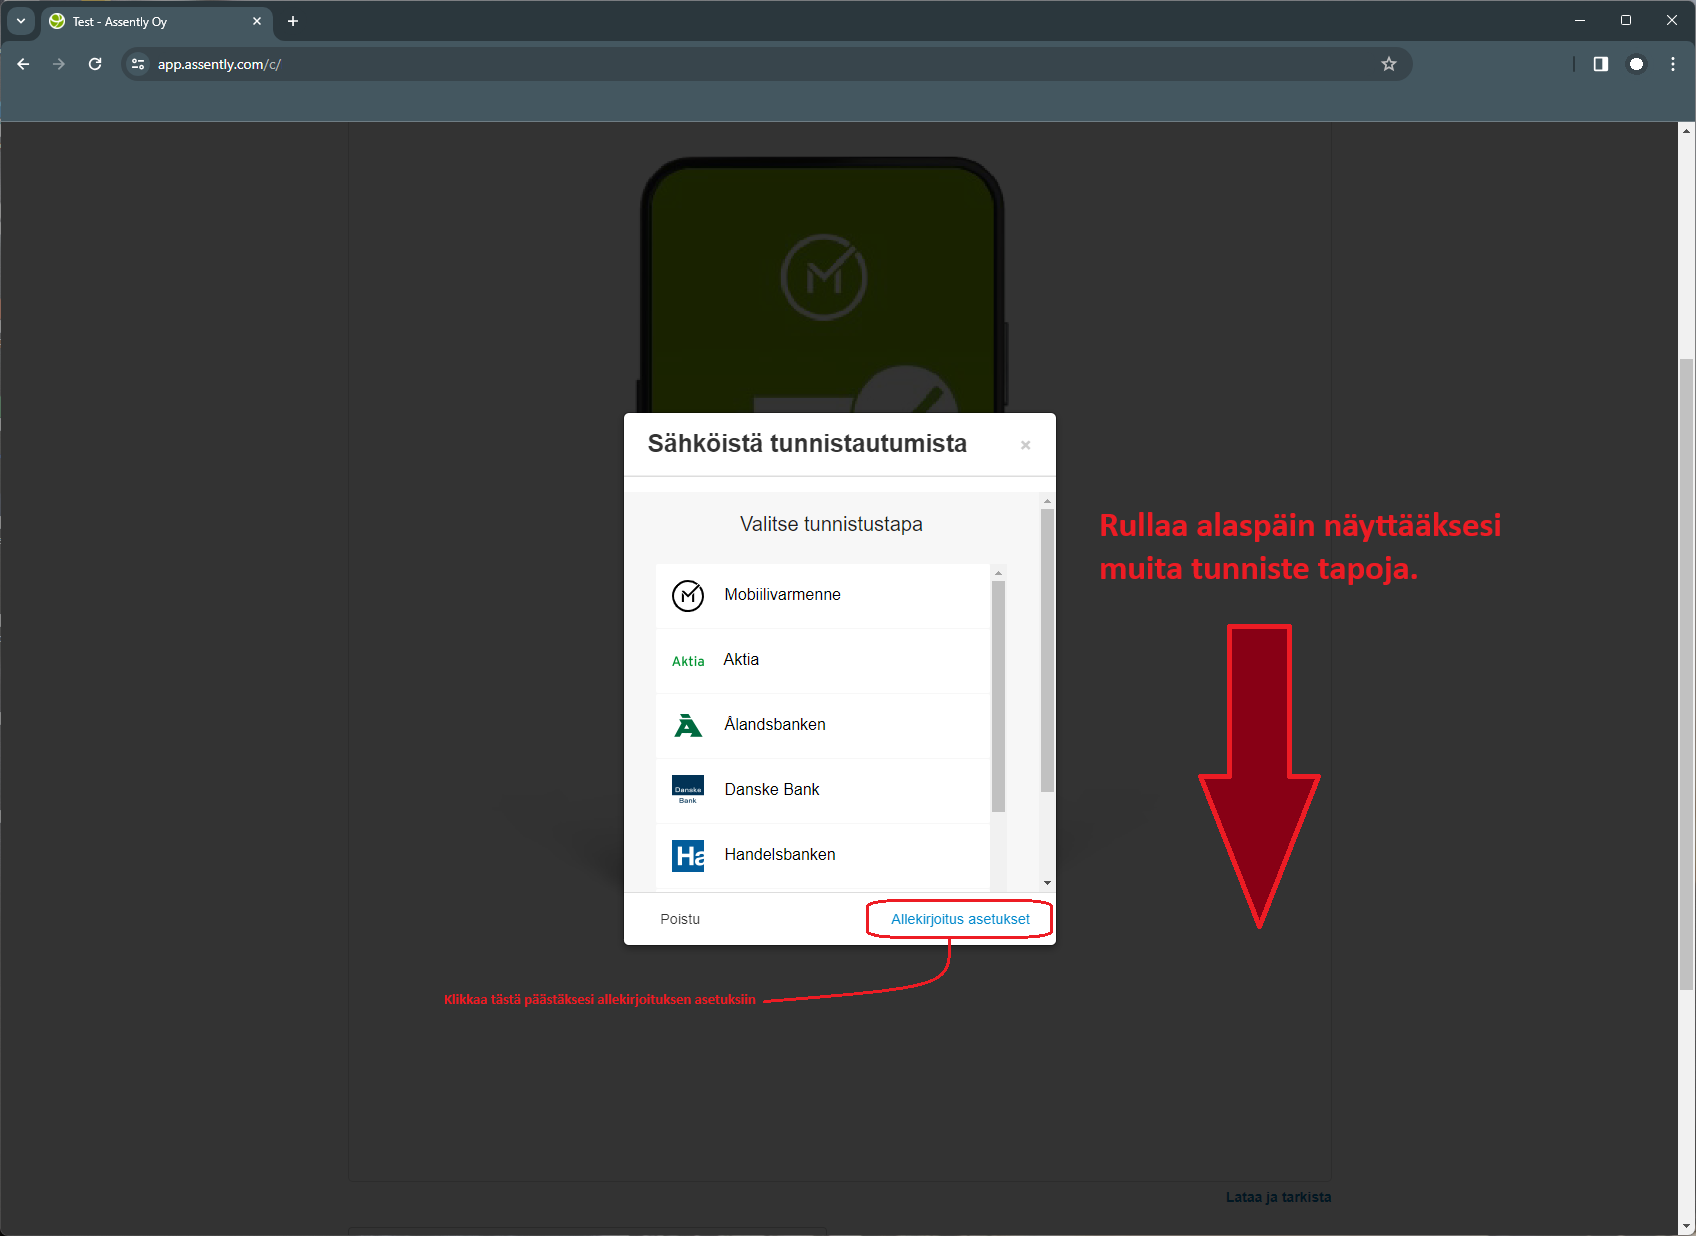Image resolution: width=1696 pixels, height=1236 pixels.
Task: Select the Ålandsbanken logo icon
Action: point(688,725)
